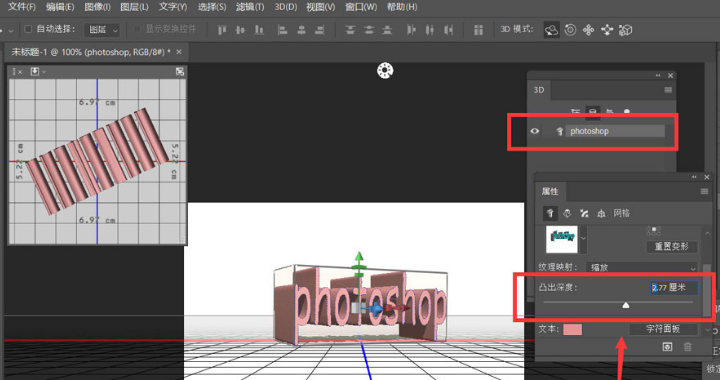The width and height of the screenshot is (720, 380).
Task: Align right edges icon
Action: [x=320, y=30]
